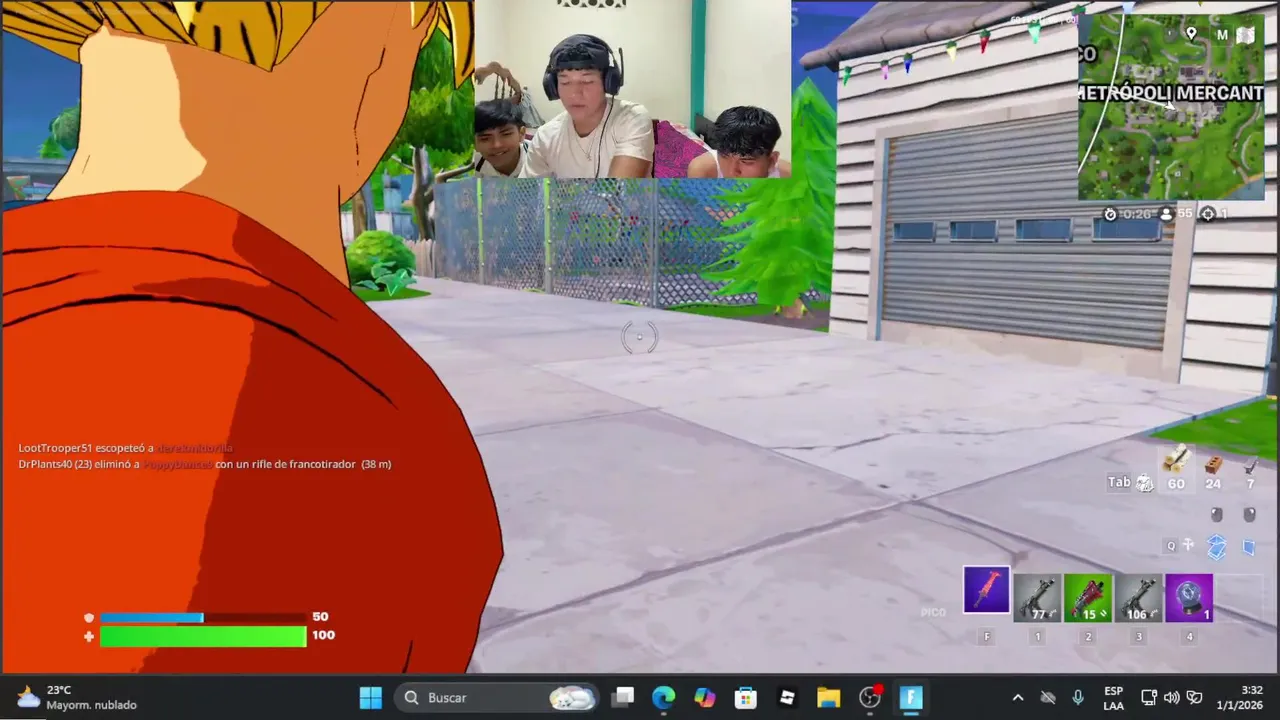Click the eliminations crosshair icon showing 1
The height and width of the screenshot is (720, 1280).
(1207, 214)
